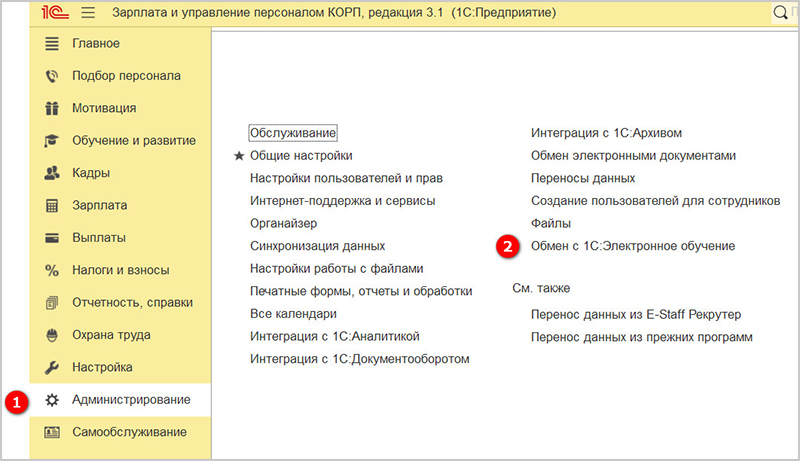800x461 pixels.
Task: Click the Выплаты card icon
Action: coord(52,238)
